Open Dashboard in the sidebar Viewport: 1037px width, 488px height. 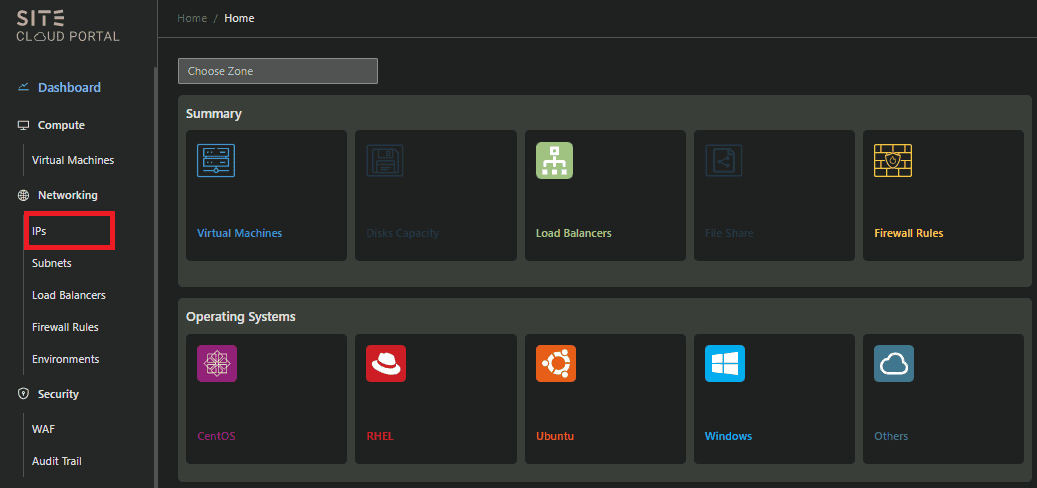[x=68, y=87]
